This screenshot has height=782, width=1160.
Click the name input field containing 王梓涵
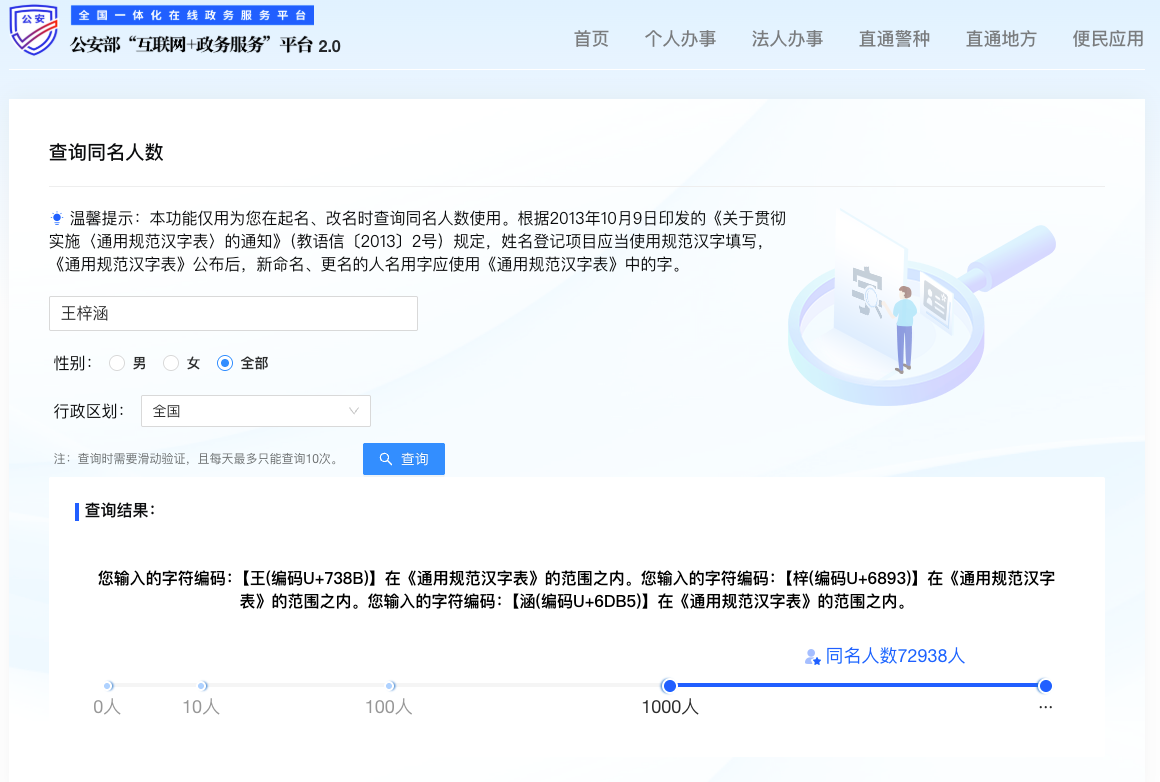click(x=233, y=314)
